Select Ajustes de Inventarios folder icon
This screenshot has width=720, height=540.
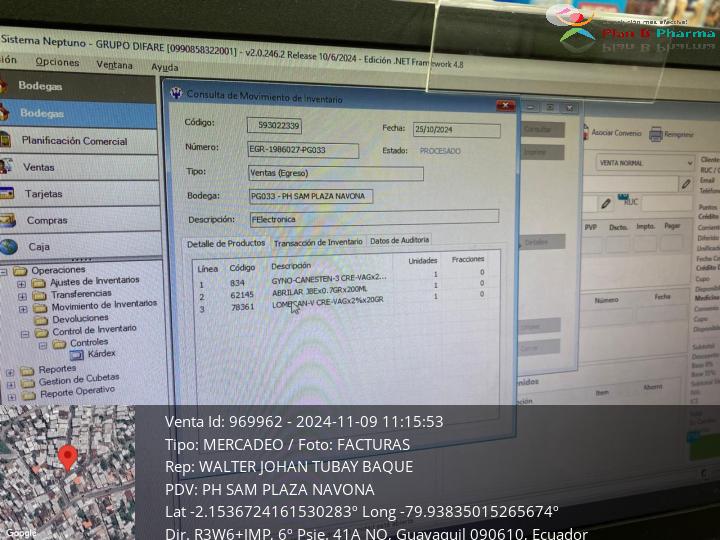pos(38,283)
